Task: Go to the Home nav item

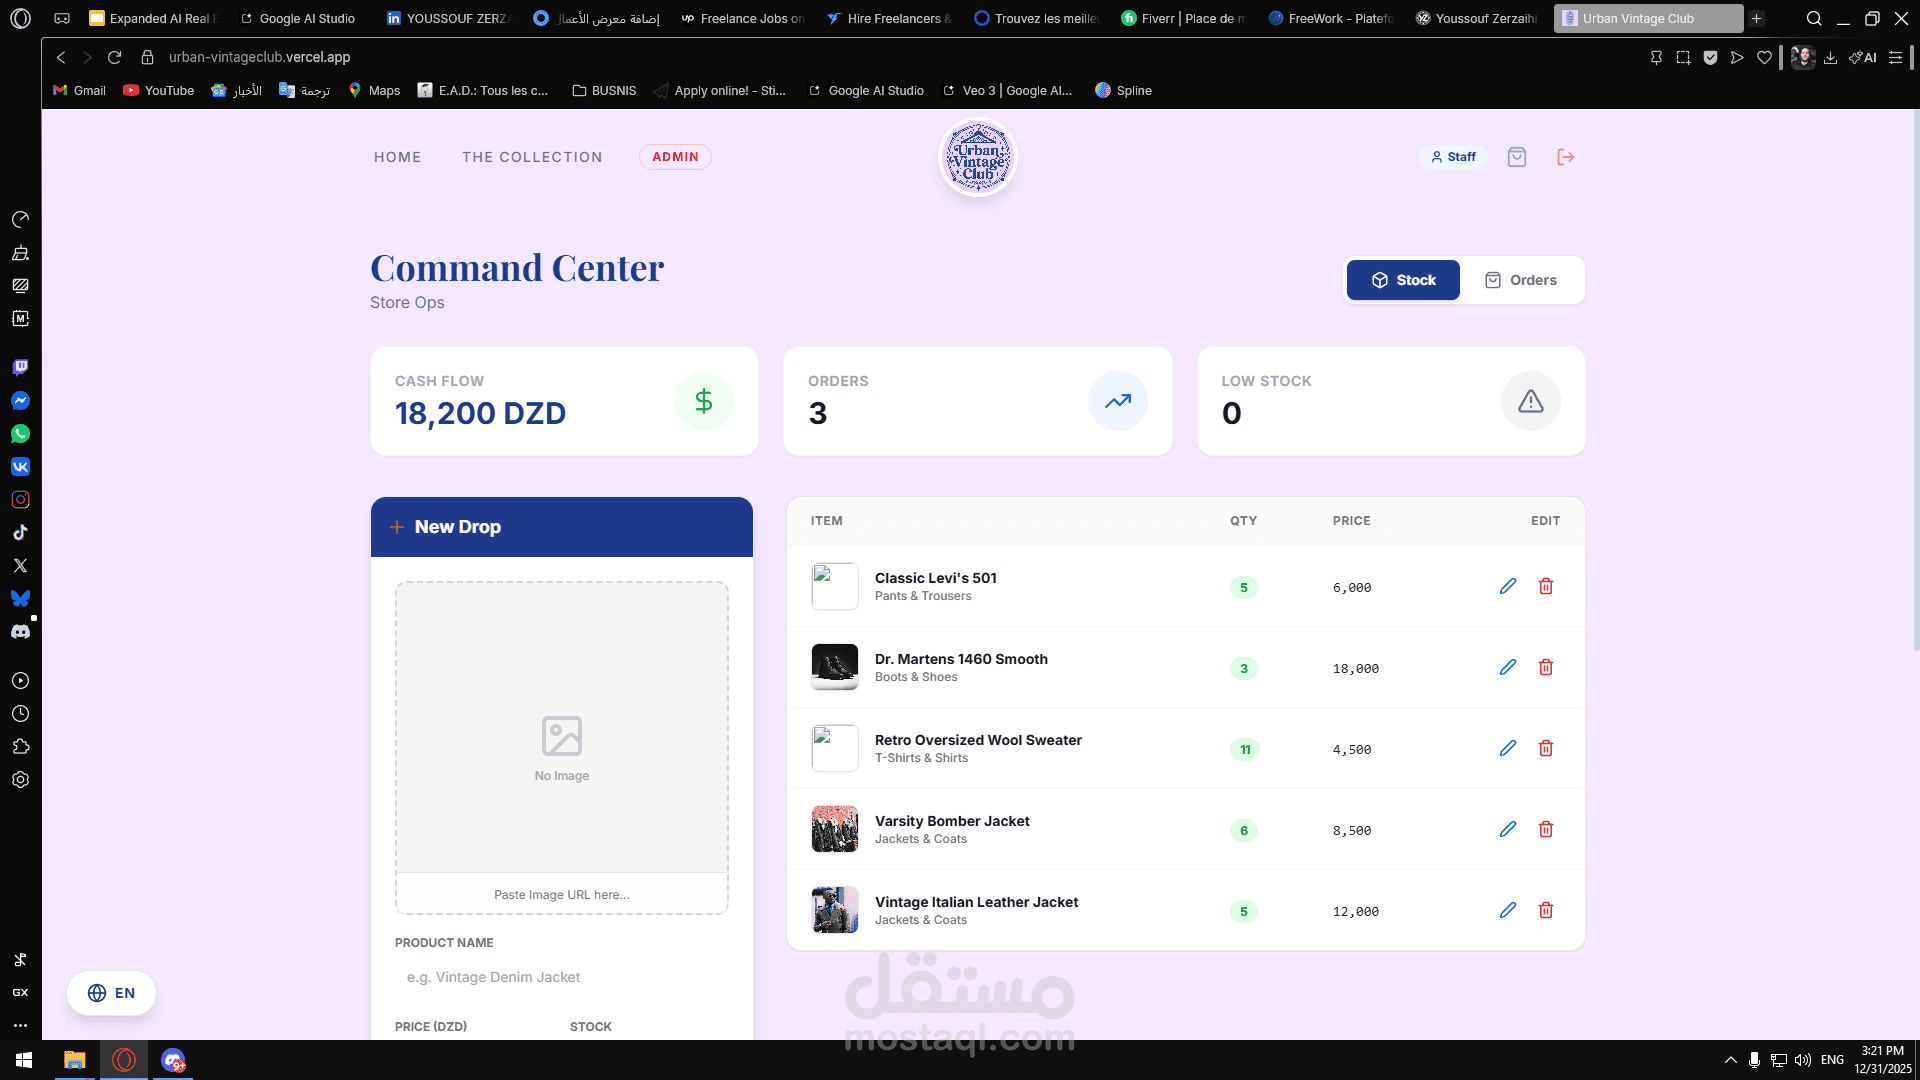Action: coord(397,157)
